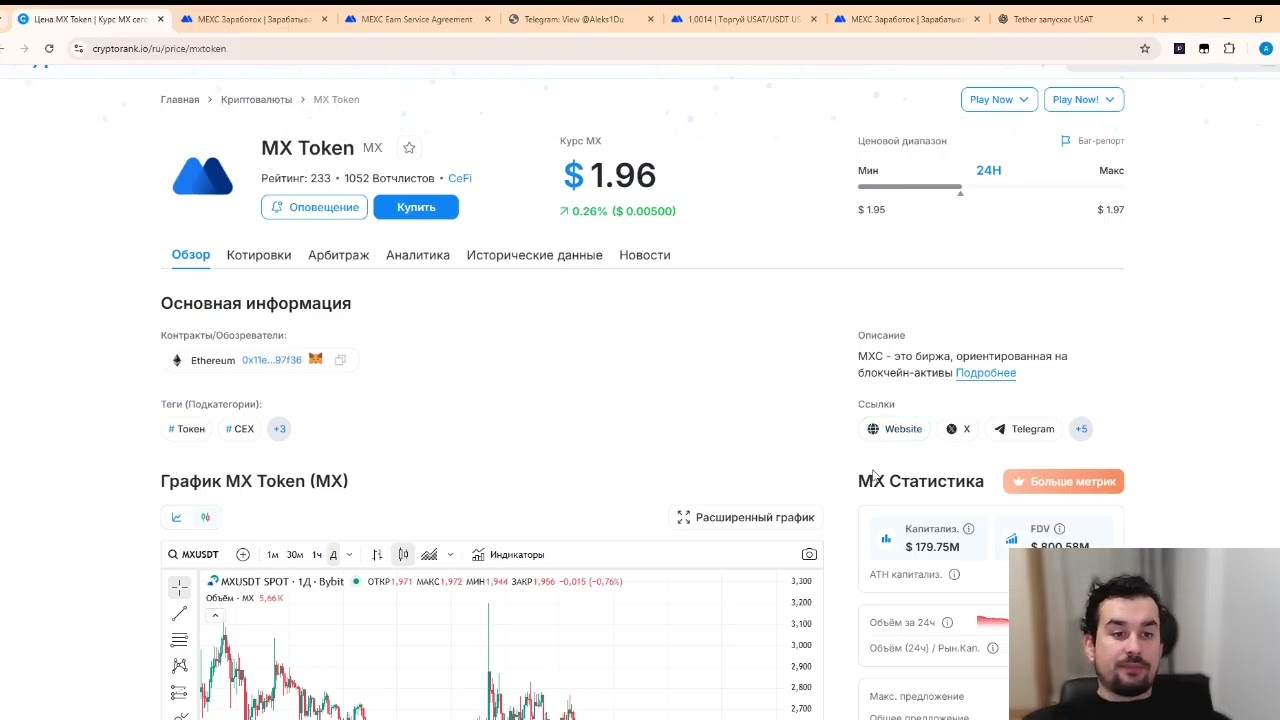
Task: Switch to Арбитраж tab
Action: (x=339, y=255)
